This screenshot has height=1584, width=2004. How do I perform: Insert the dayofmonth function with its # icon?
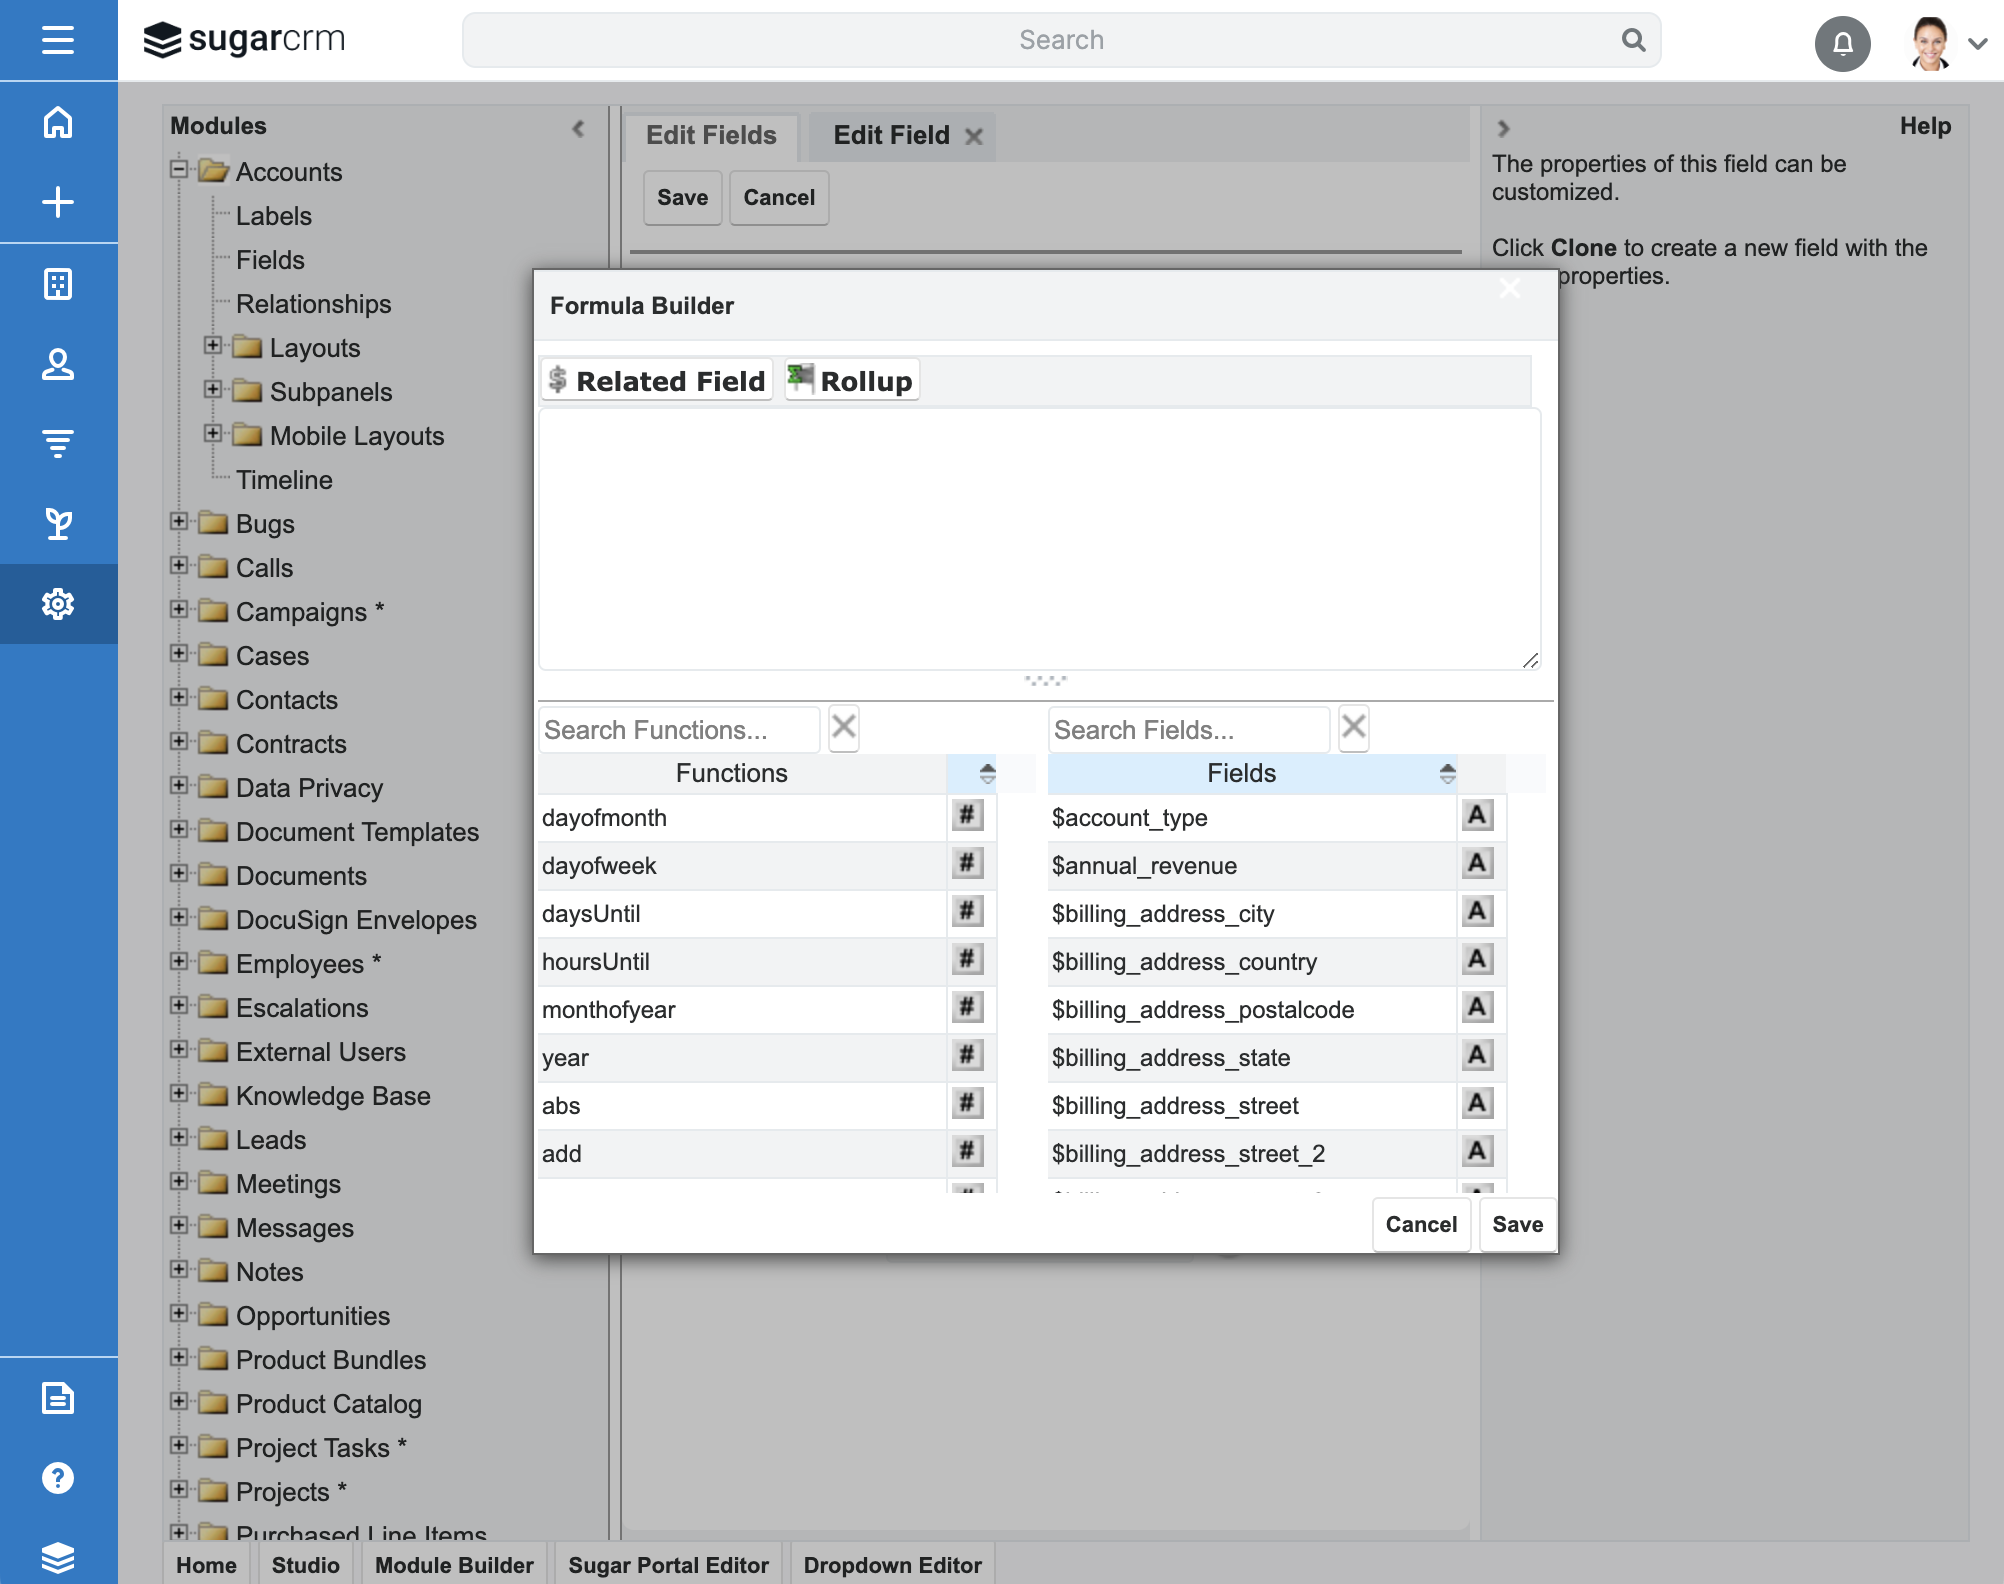coord(966,817)
